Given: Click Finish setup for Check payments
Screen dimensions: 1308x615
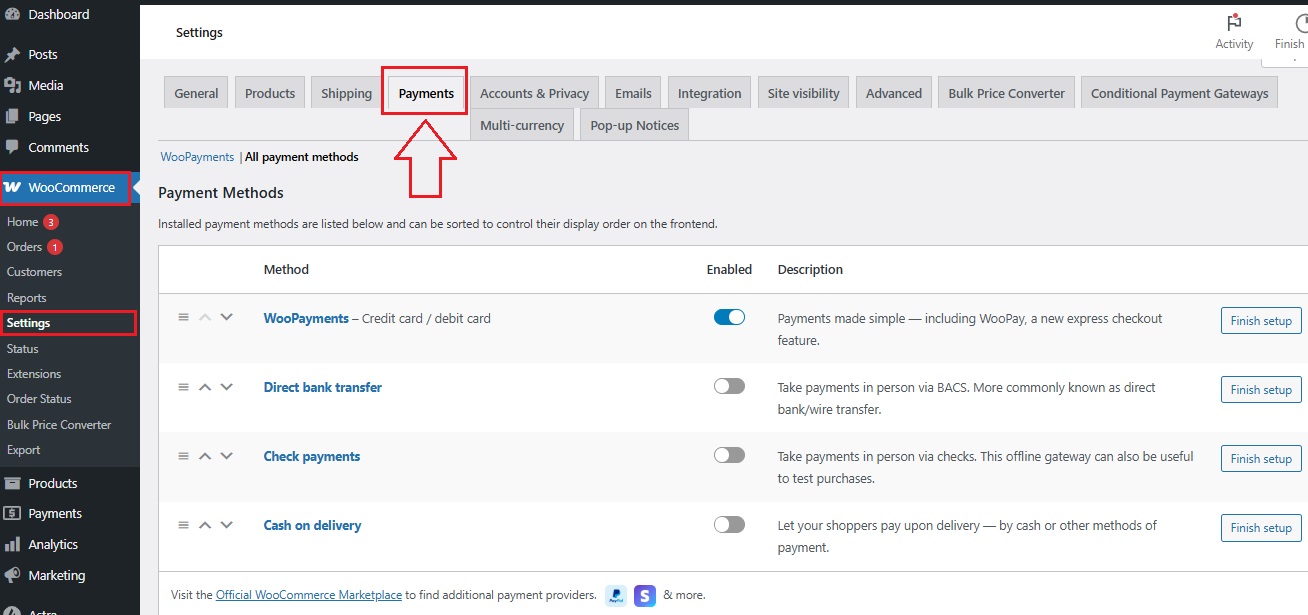Looking at the screenshot, I should tap(1261, 459).
